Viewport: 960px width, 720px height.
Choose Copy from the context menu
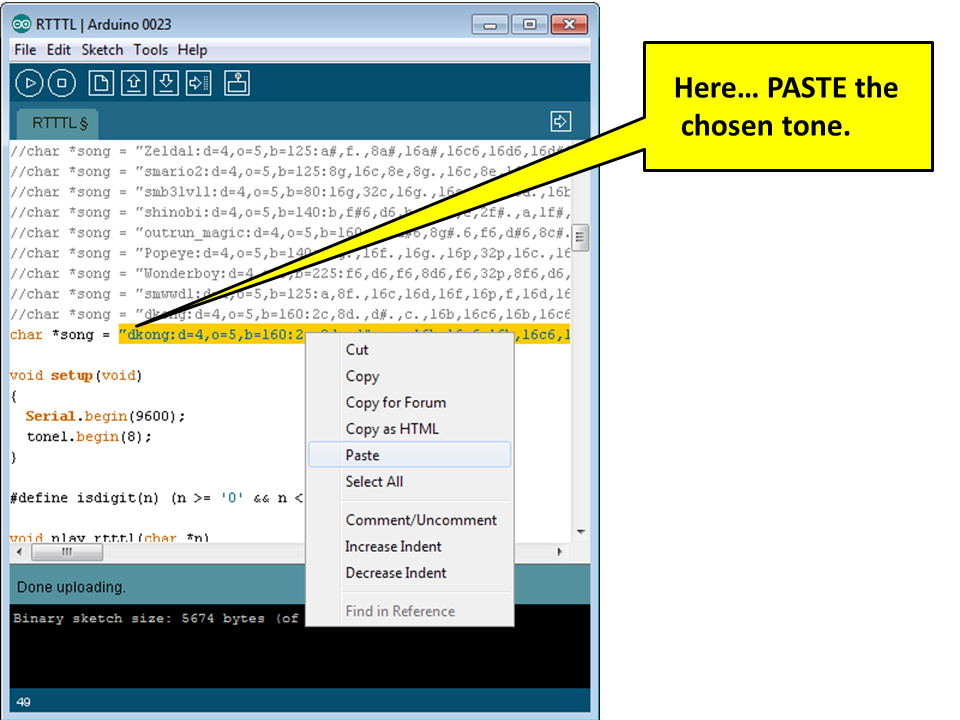tap(410, 376)
